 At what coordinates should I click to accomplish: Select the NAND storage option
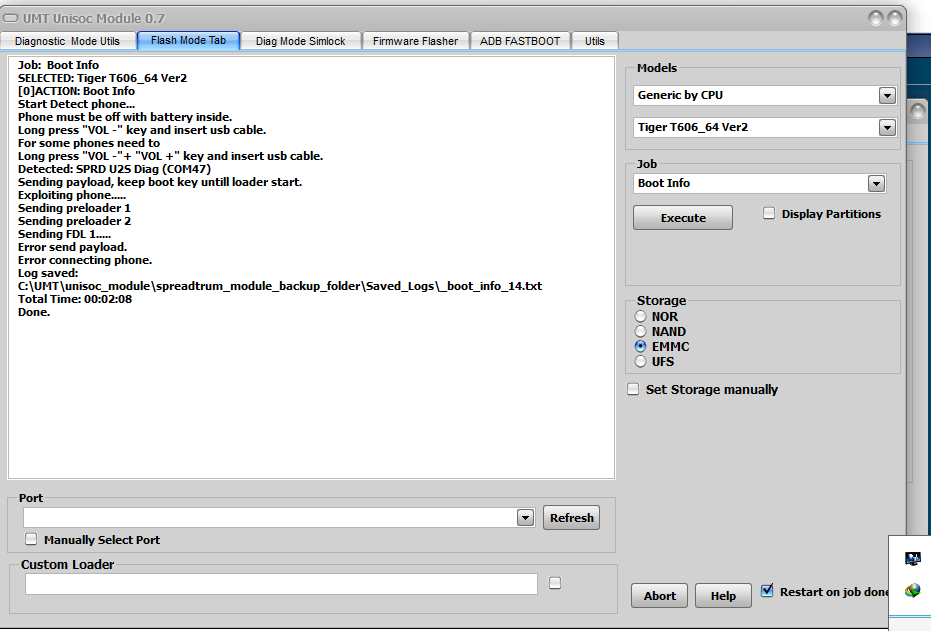coord(640,331)
